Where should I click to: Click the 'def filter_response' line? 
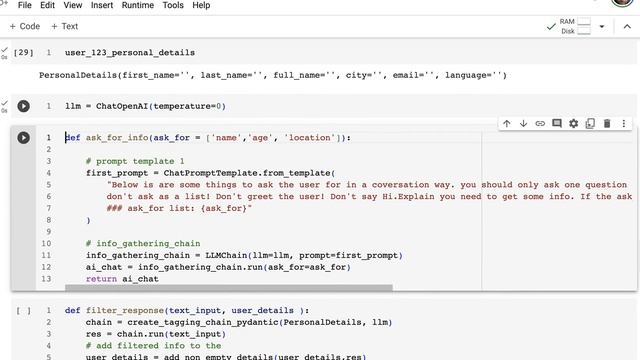coord(187,311)
